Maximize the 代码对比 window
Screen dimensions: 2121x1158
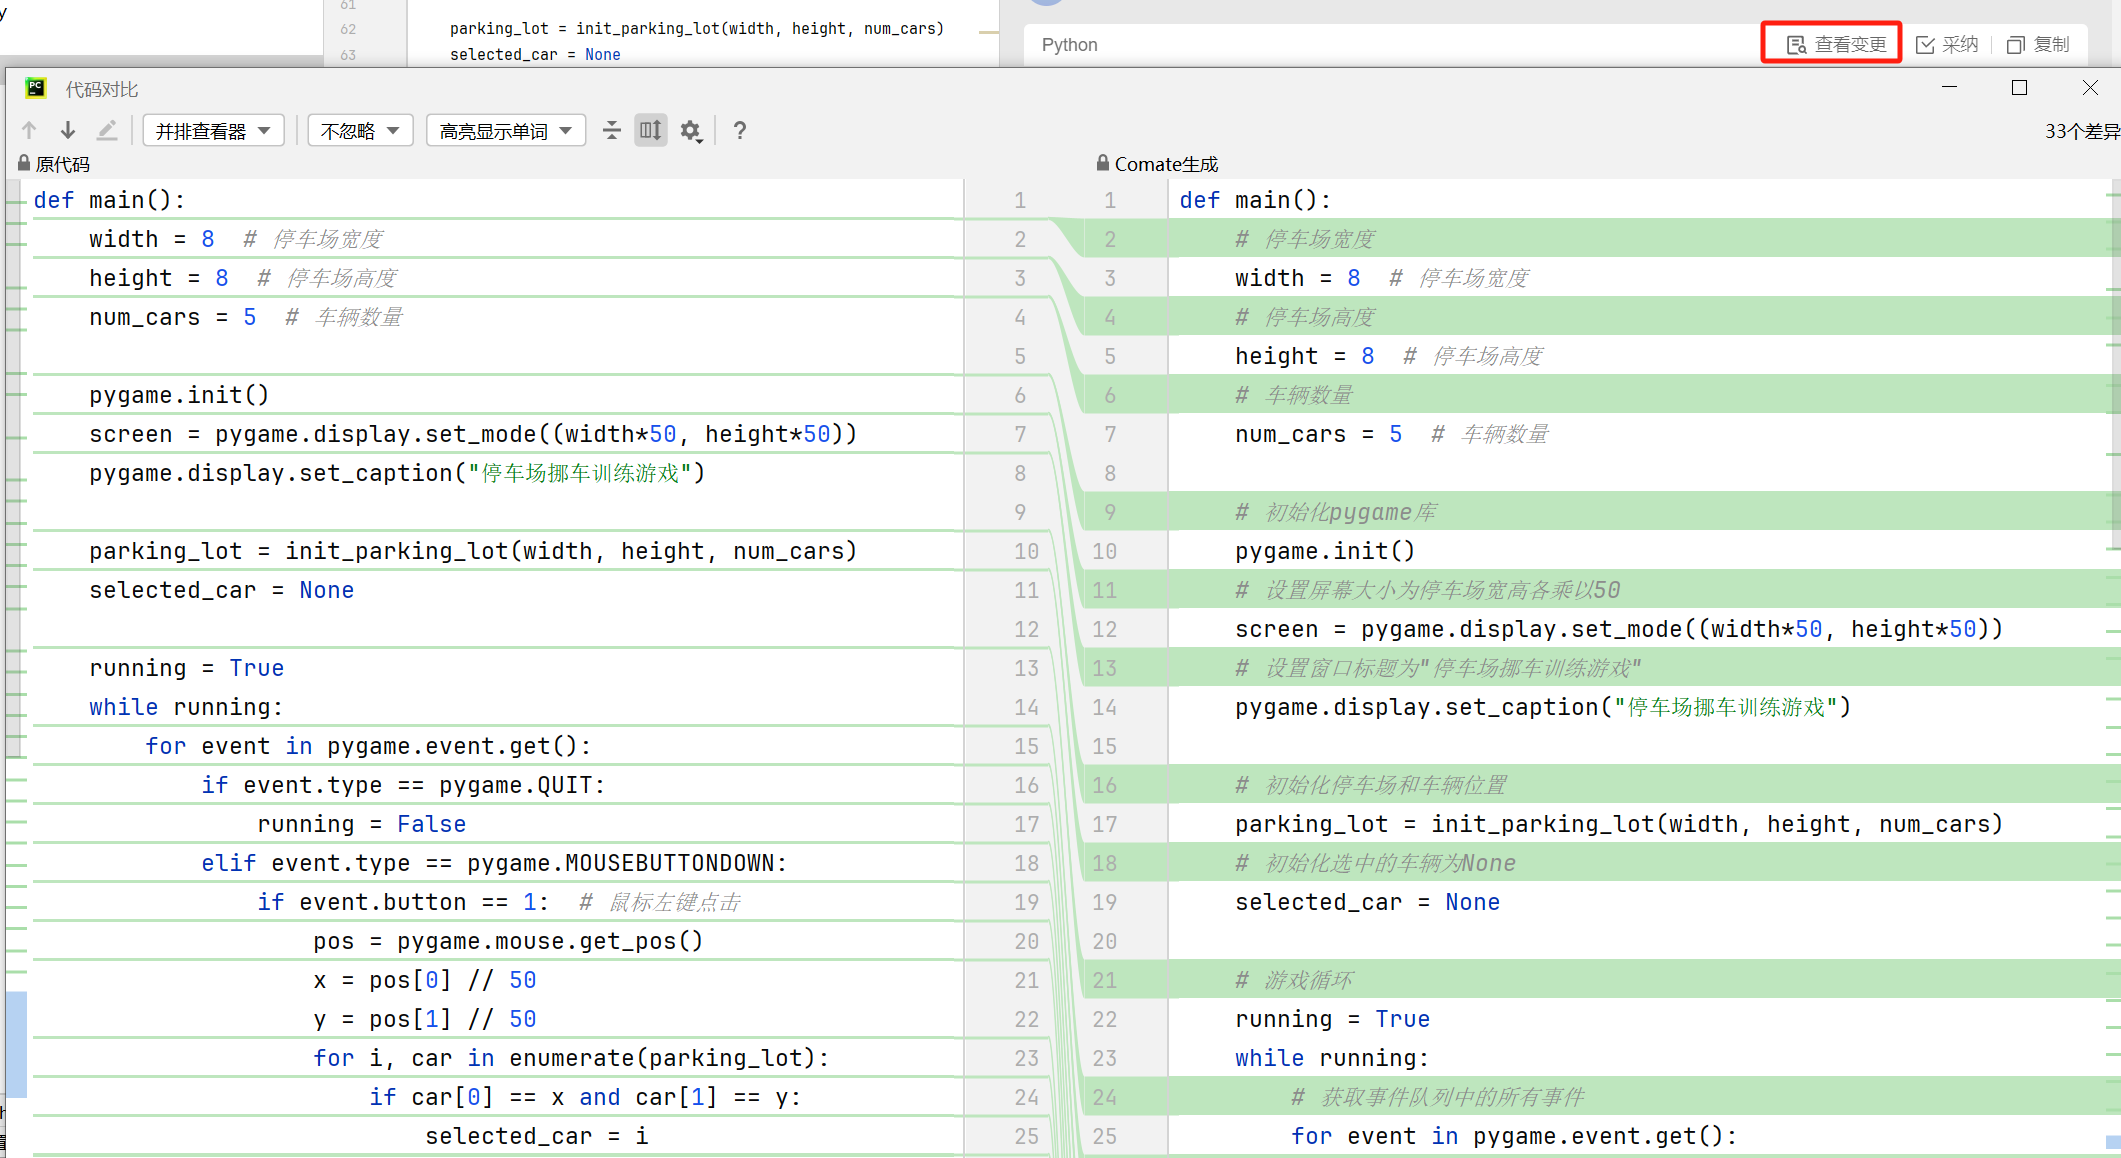point(2019,88)
